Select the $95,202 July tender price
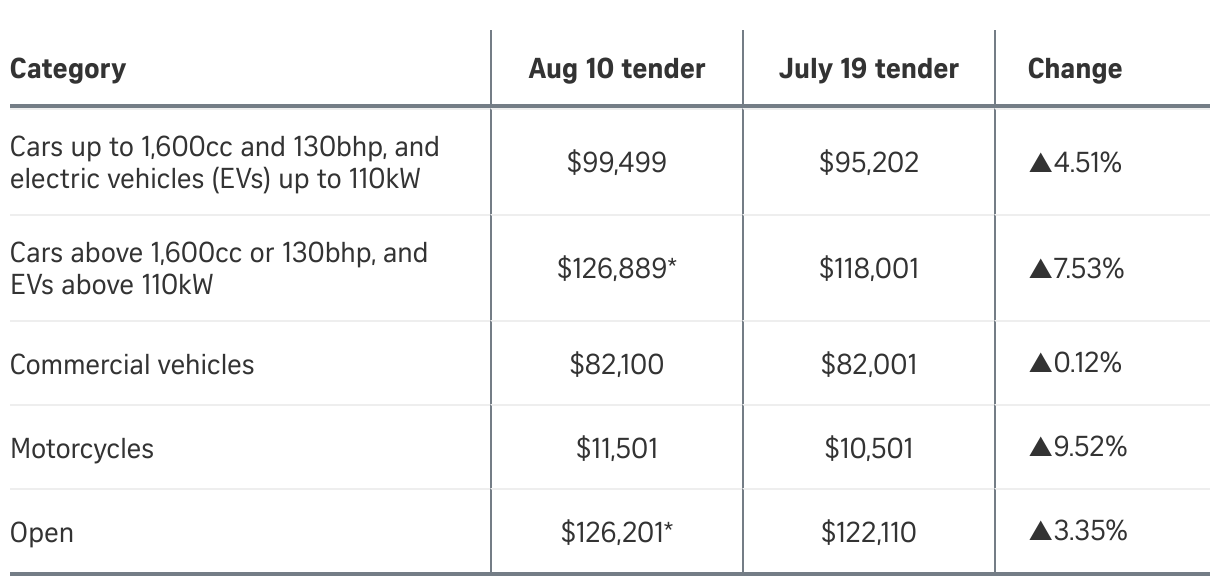The height and width of the screenshot is (586, 1220). point(869,163)
